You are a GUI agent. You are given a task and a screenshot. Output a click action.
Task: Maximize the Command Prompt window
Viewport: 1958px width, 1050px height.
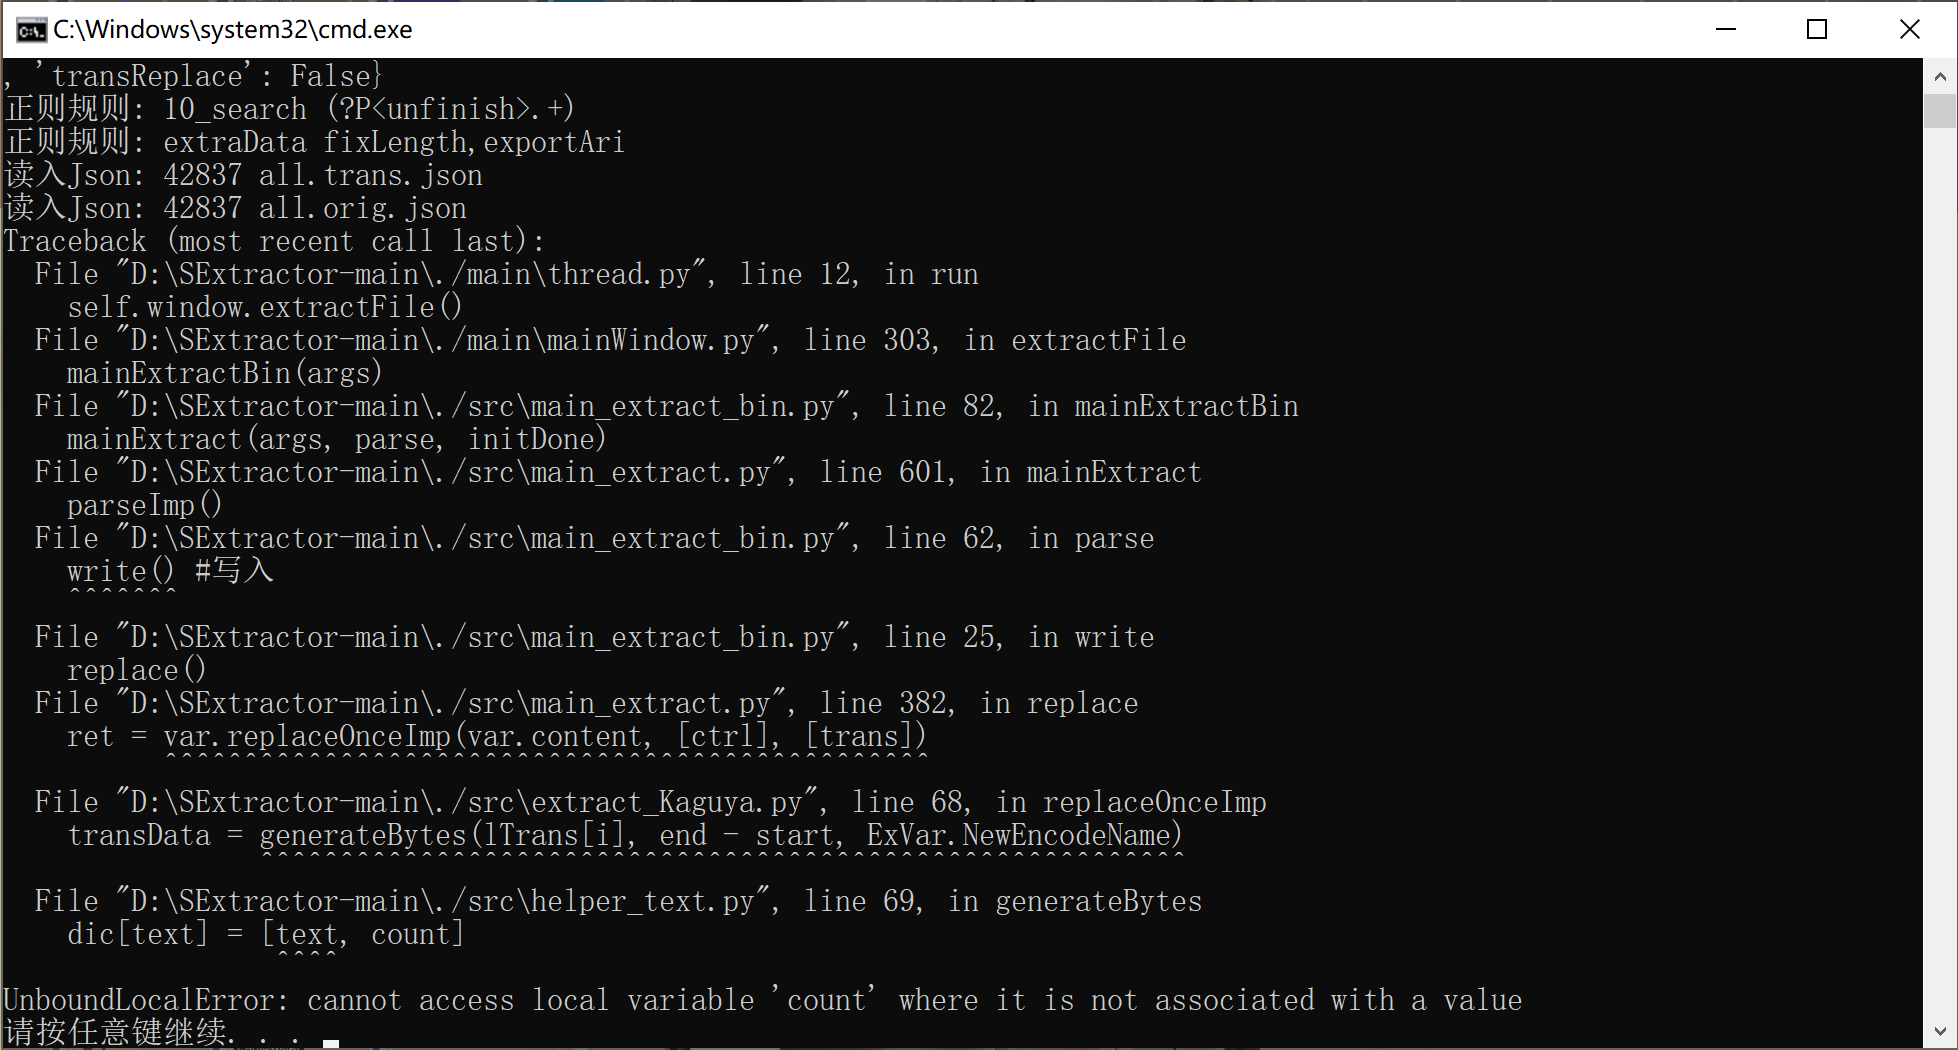click(1818, 29)
